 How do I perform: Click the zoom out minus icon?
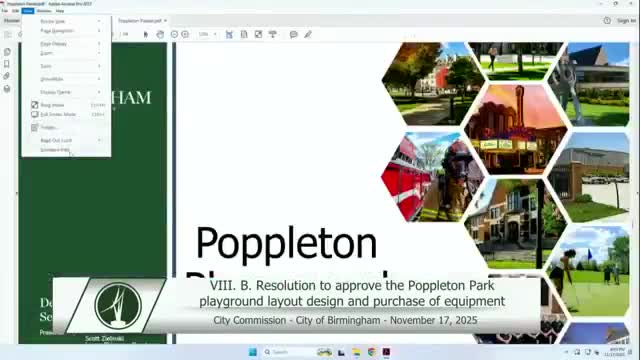[x=174, y=35]
